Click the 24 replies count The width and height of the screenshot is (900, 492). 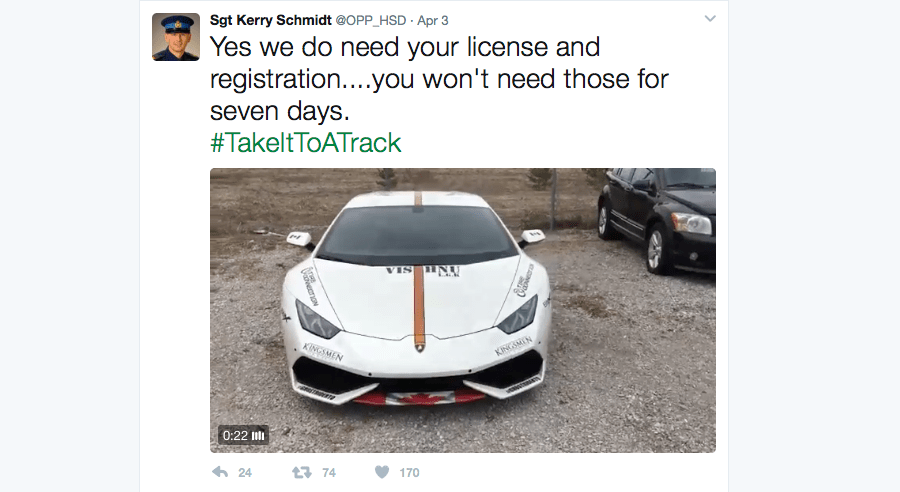[x=245, y=472]
